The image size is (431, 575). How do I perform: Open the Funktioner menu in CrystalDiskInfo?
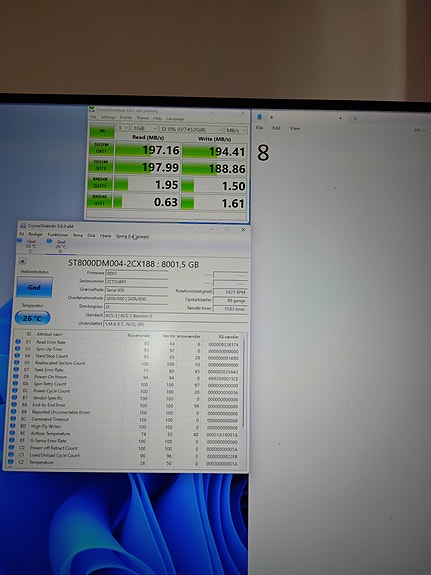coord(58,235)
